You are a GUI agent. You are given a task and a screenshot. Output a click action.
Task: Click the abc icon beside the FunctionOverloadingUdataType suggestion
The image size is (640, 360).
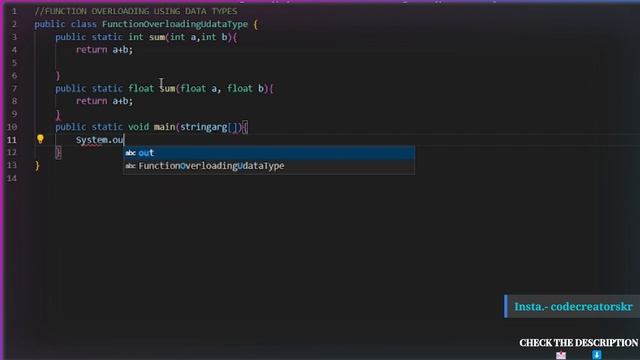[x=130, y=166]
